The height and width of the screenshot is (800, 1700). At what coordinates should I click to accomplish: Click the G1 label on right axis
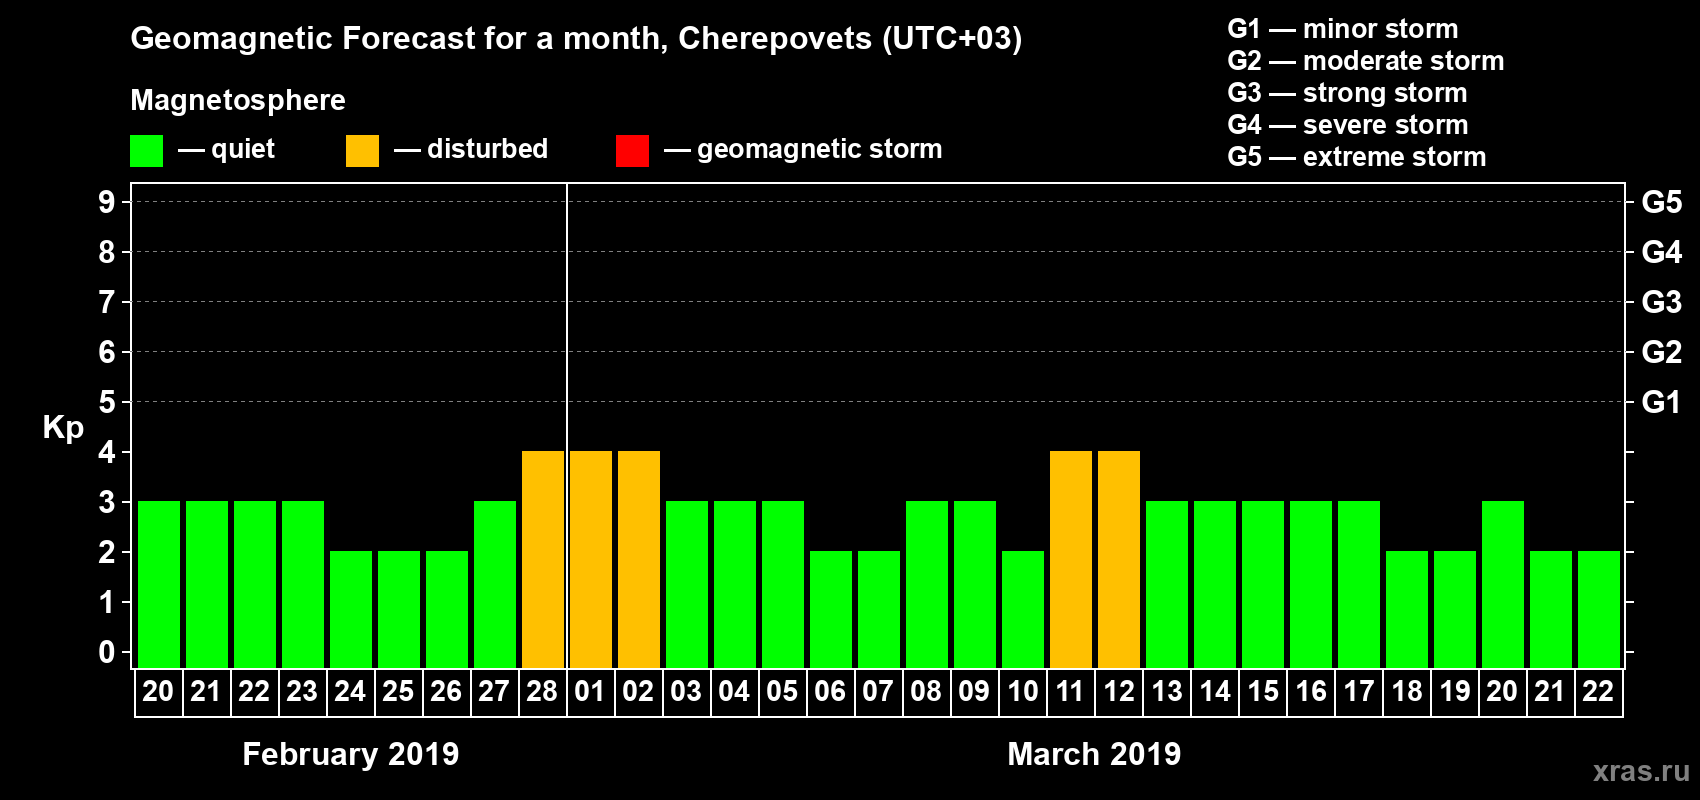(1662, 402)
